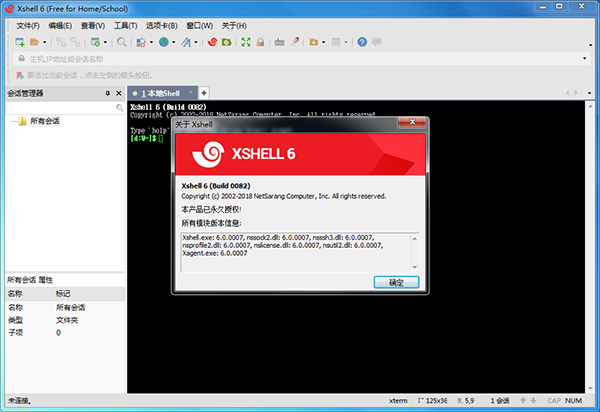Close the 关于 Xshell dialog

[412, 122]
